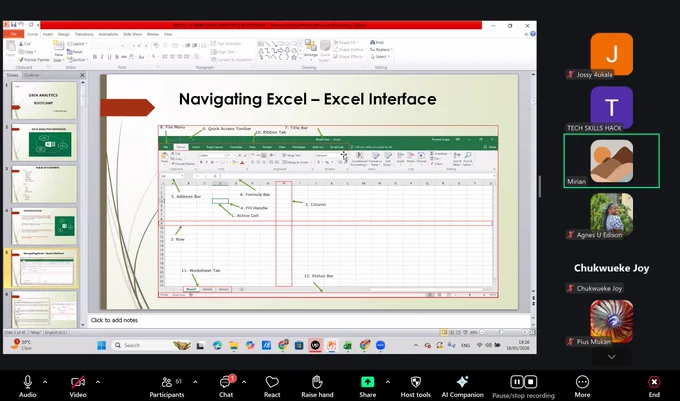Screen dimensions: 680x401
Task: Select slide 1 Data Analytics Bootcamp thumbnail
Action: (44, 101)
